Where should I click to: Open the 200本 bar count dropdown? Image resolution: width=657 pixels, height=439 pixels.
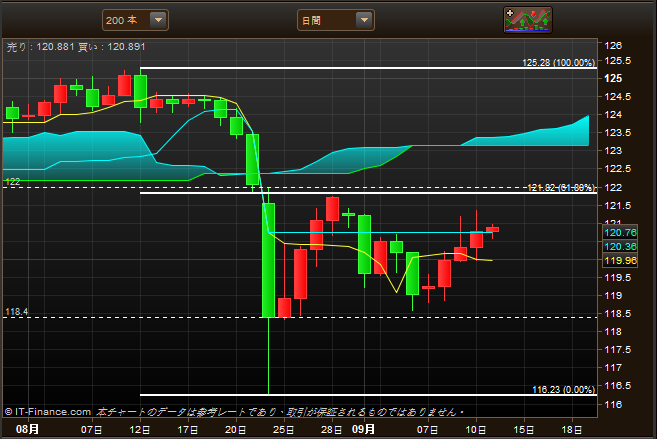tap(135, 20)
